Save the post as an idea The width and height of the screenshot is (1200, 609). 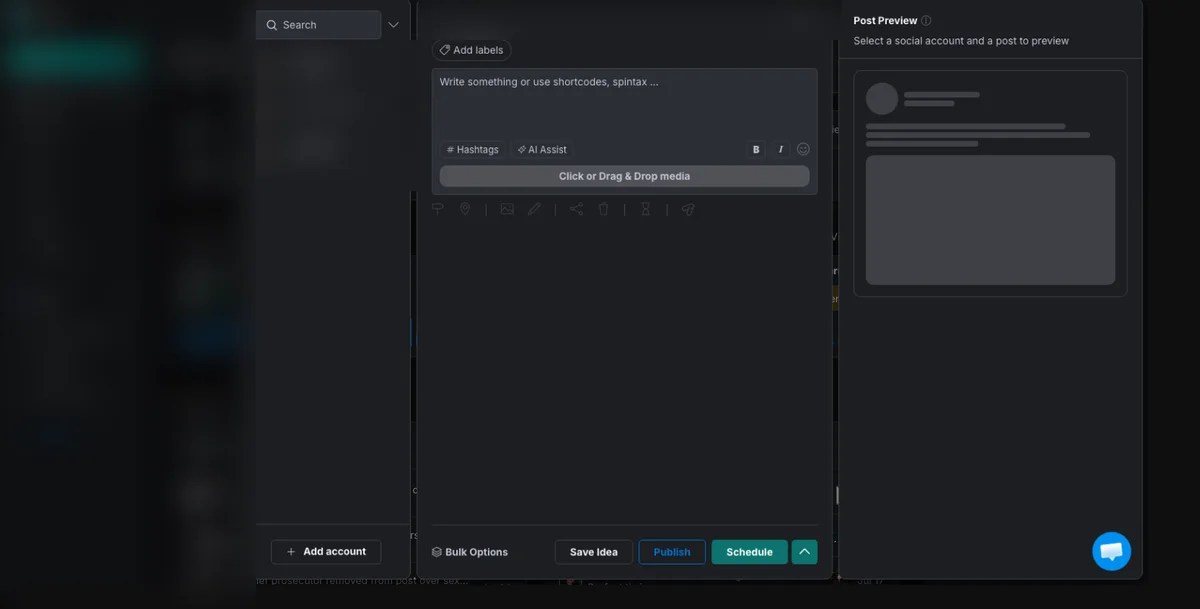tap(594, 552)
